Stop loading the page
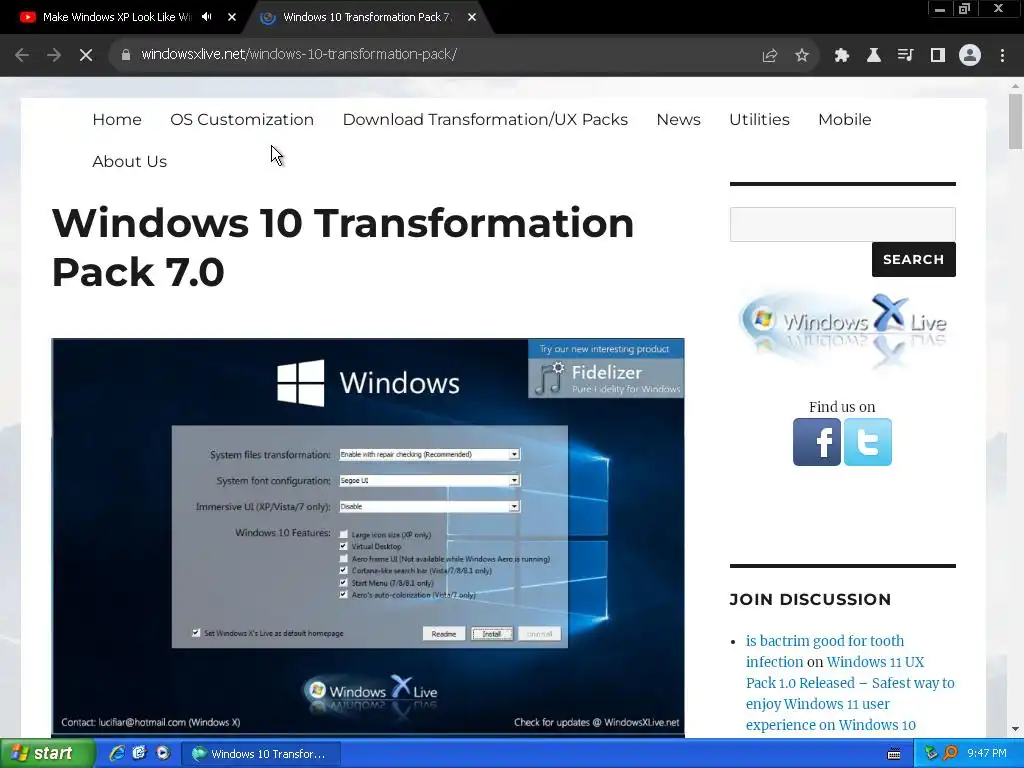This screenshot has height=768, width=1024. pyautogui.click(x=86, y=55)
